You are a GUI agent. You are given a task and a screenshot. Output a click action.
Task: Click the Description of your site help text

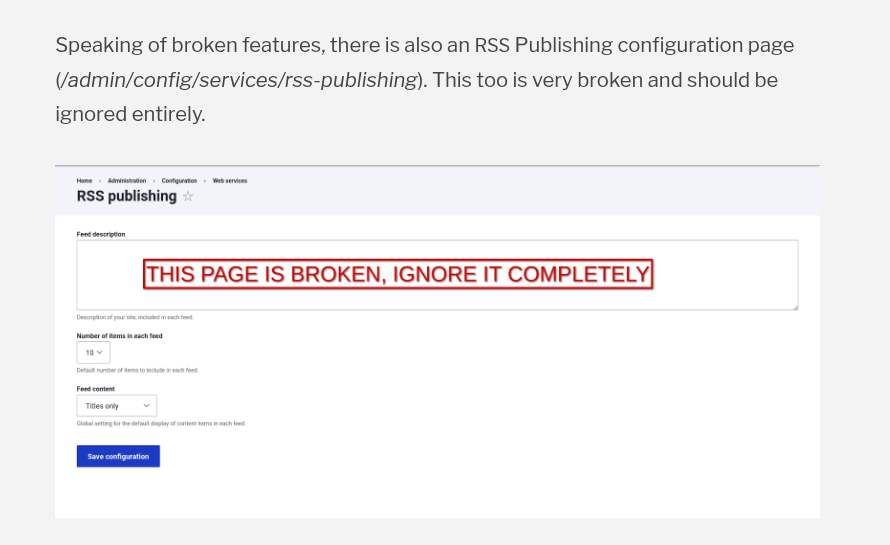135,317
